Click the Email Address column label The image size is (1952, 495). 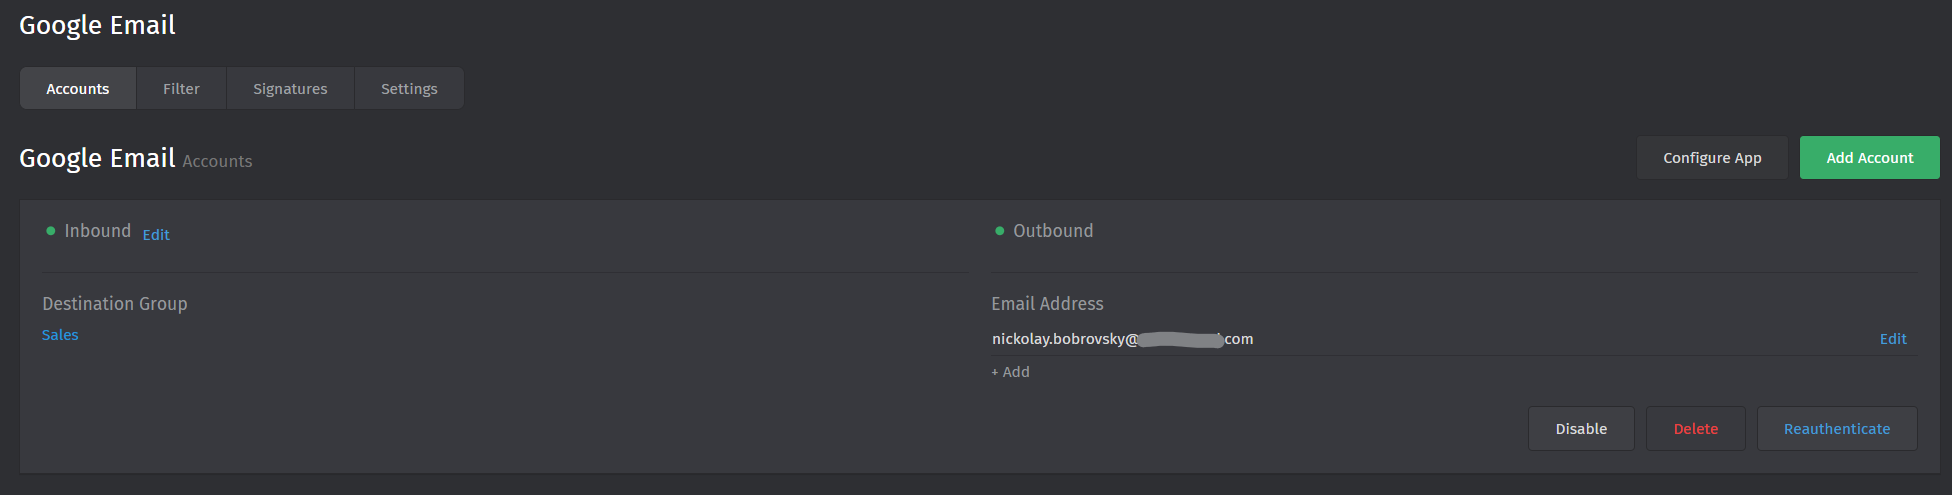pos(1047,304)
